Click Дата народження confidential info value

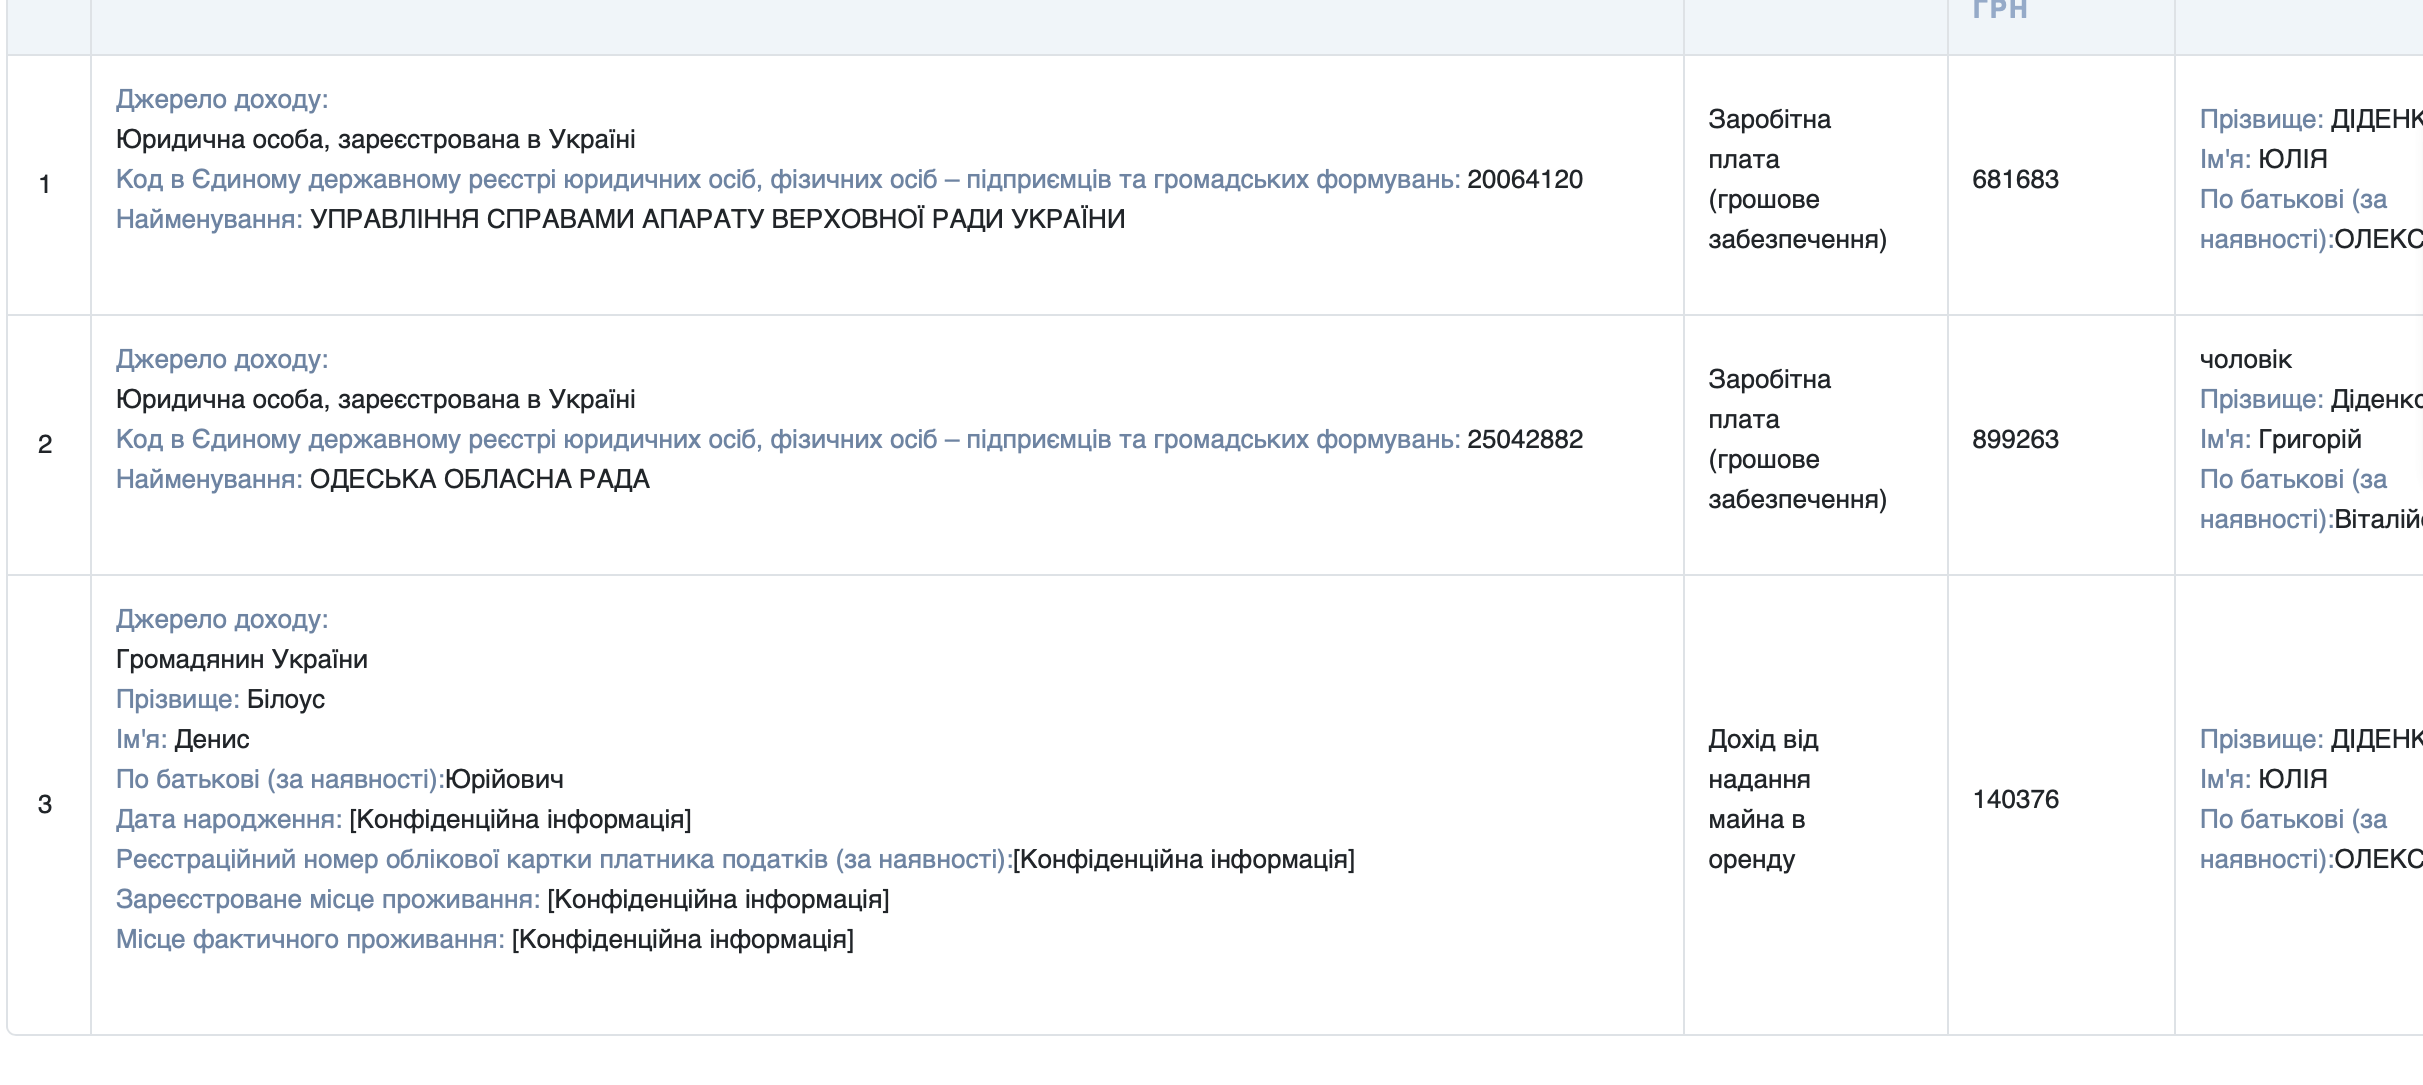click(x=520, y=820)
